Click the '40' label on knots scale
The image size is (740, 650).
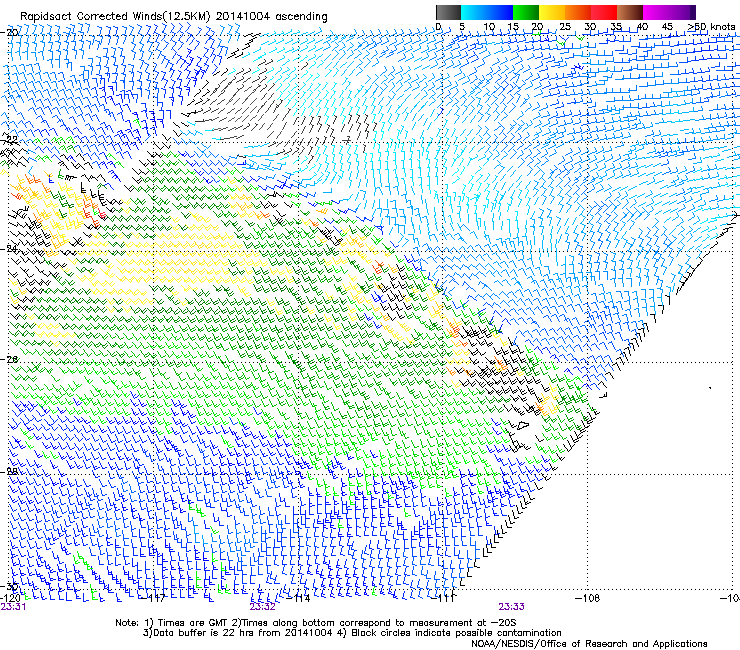click(x=642, y=27)
